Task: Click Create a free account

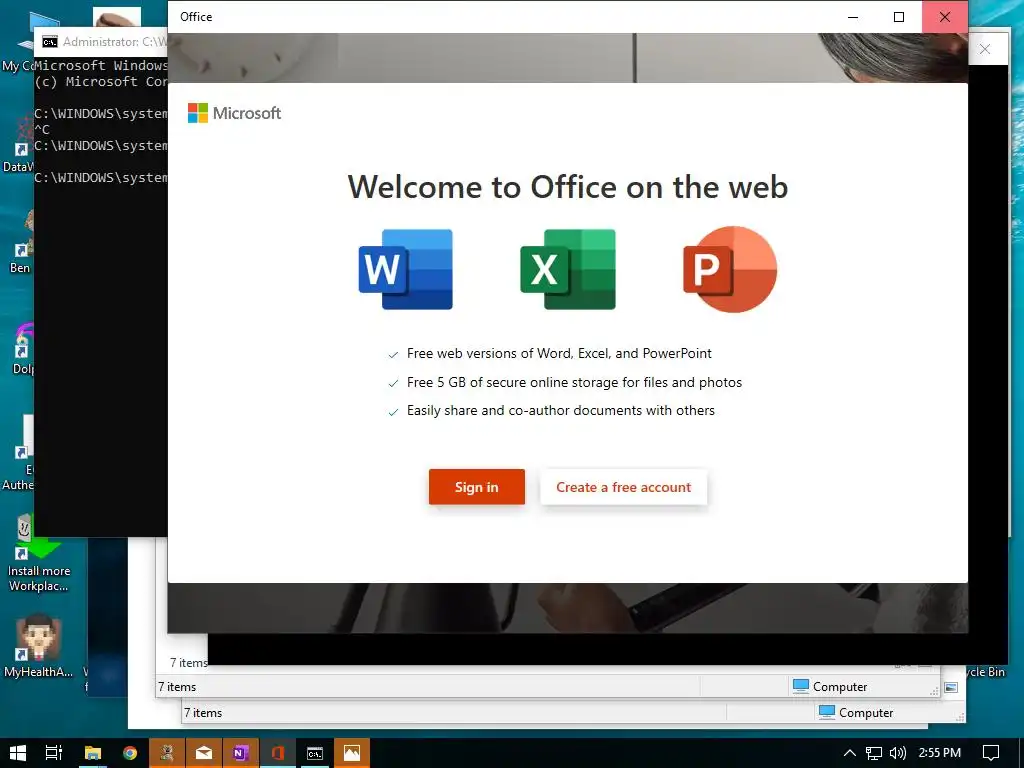Action: click(624, 487)
